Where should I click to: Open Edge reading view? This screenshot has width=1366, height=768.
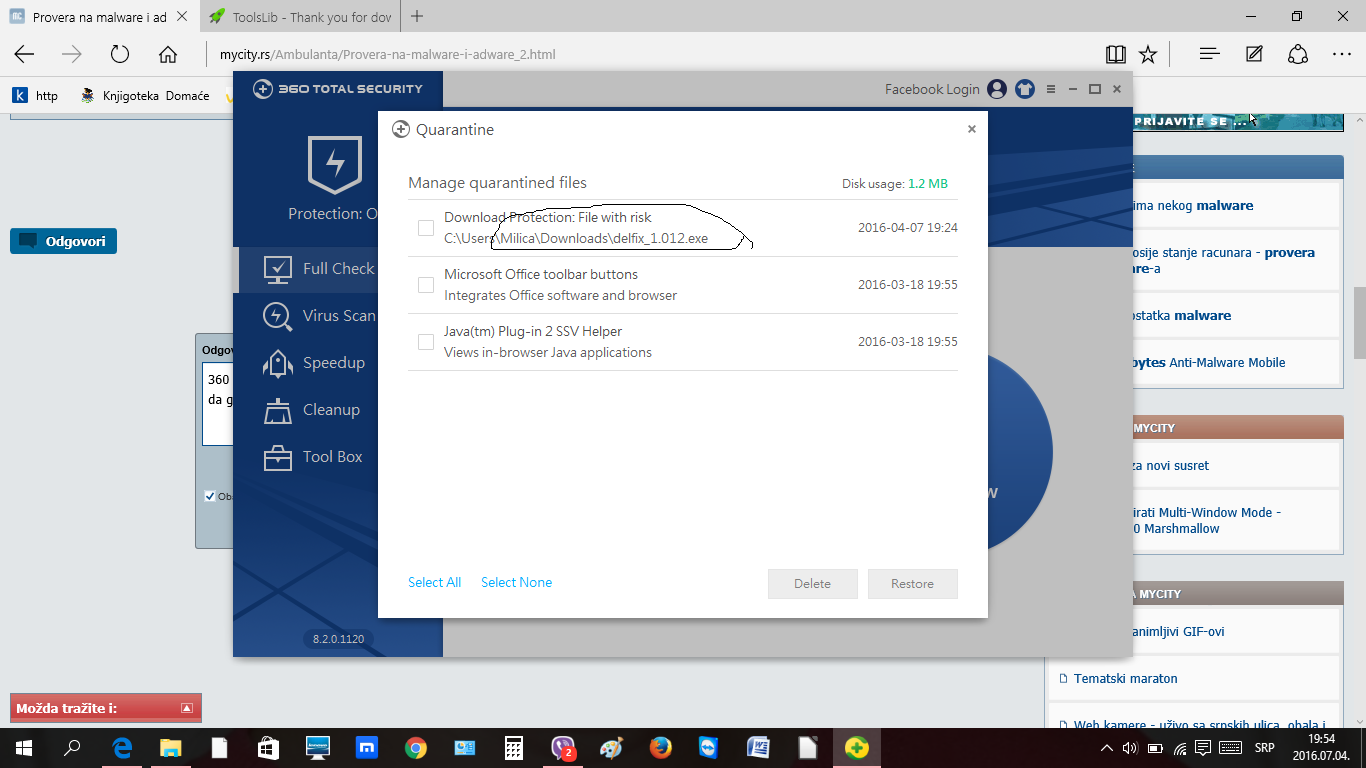(x=1115, y=54)
